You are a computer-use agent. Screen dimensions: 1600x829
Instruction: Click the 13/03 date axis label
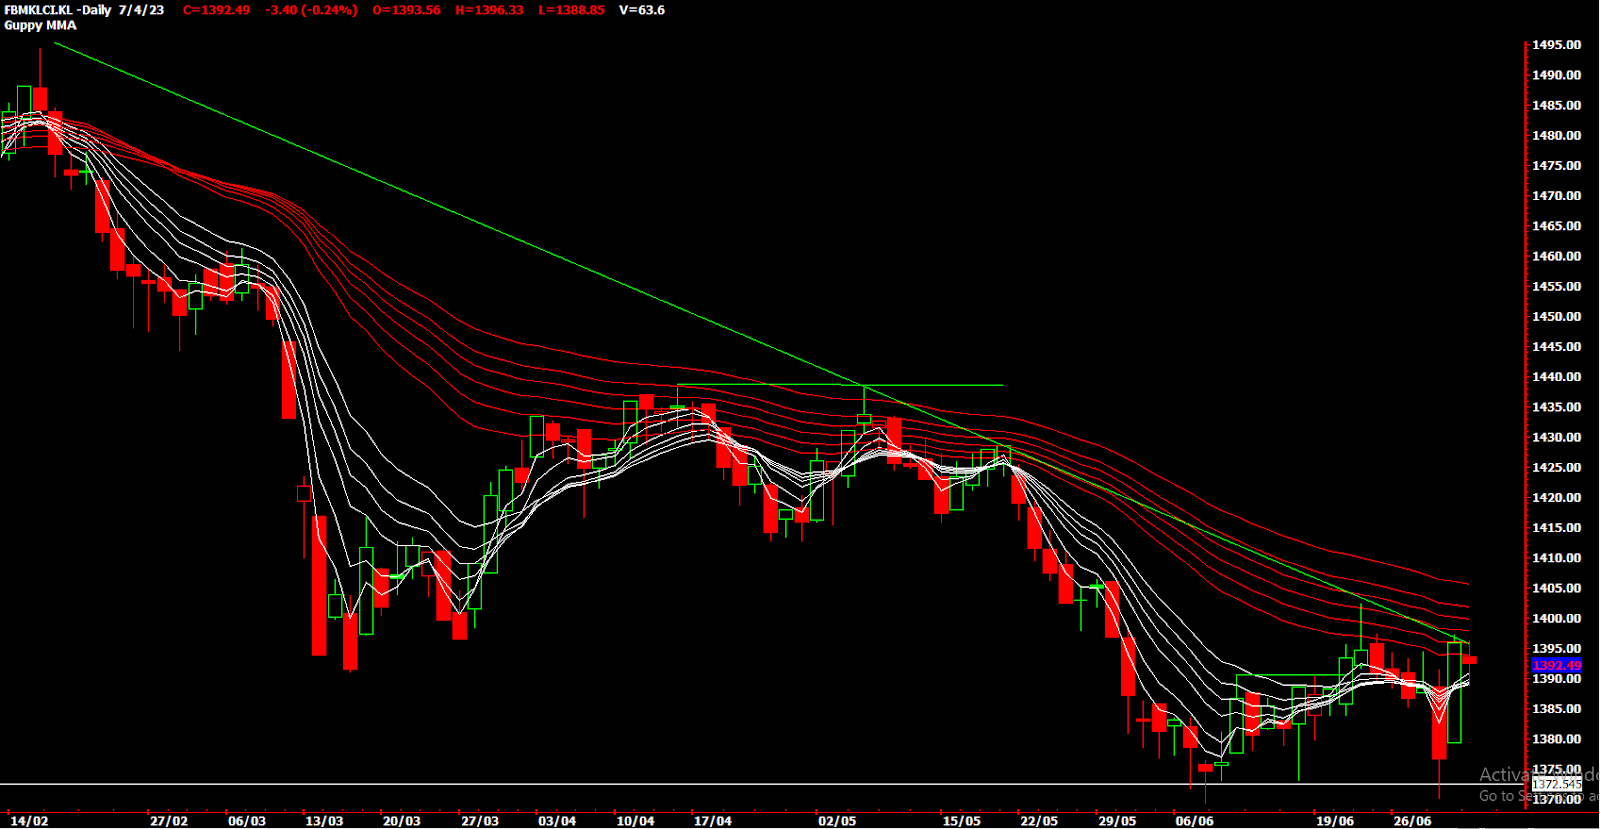click(x=324, y=821)
